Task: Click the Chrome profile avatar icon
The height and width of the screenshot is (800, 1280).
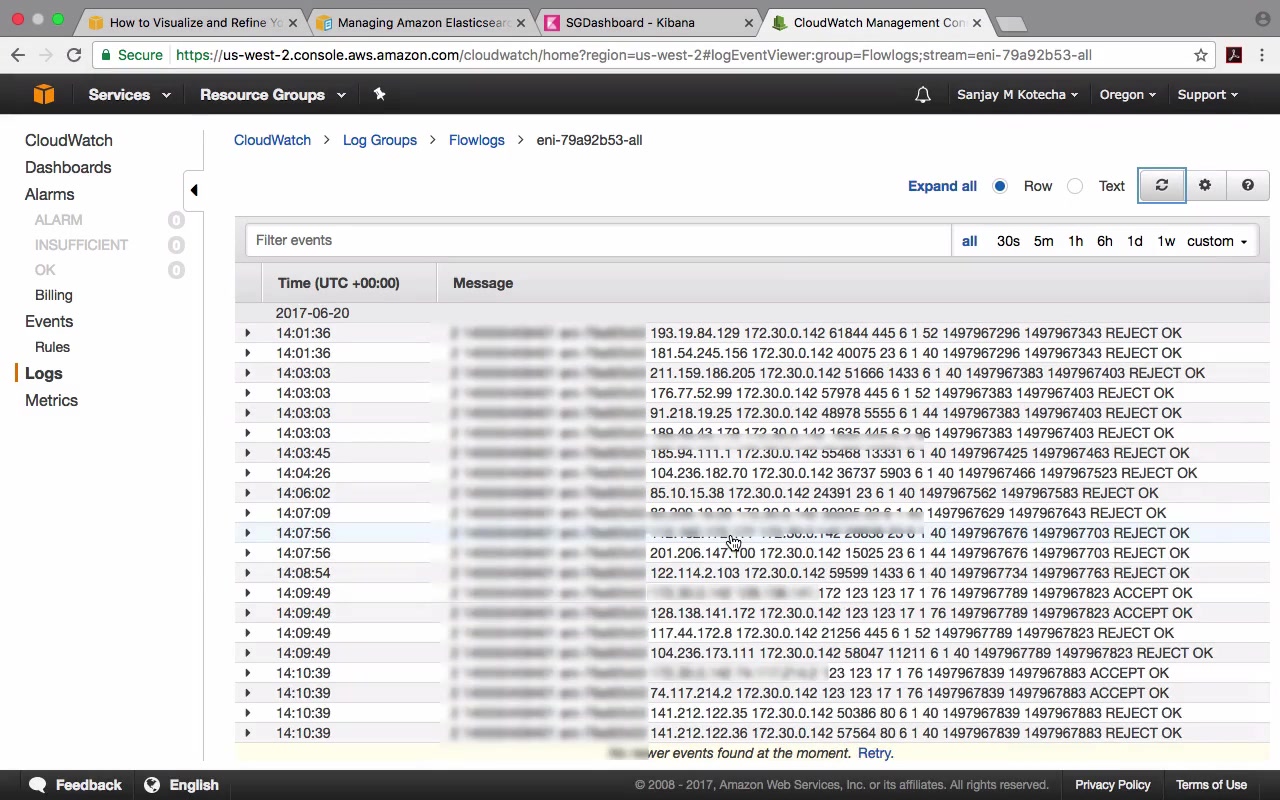Action: (1262, 18)
